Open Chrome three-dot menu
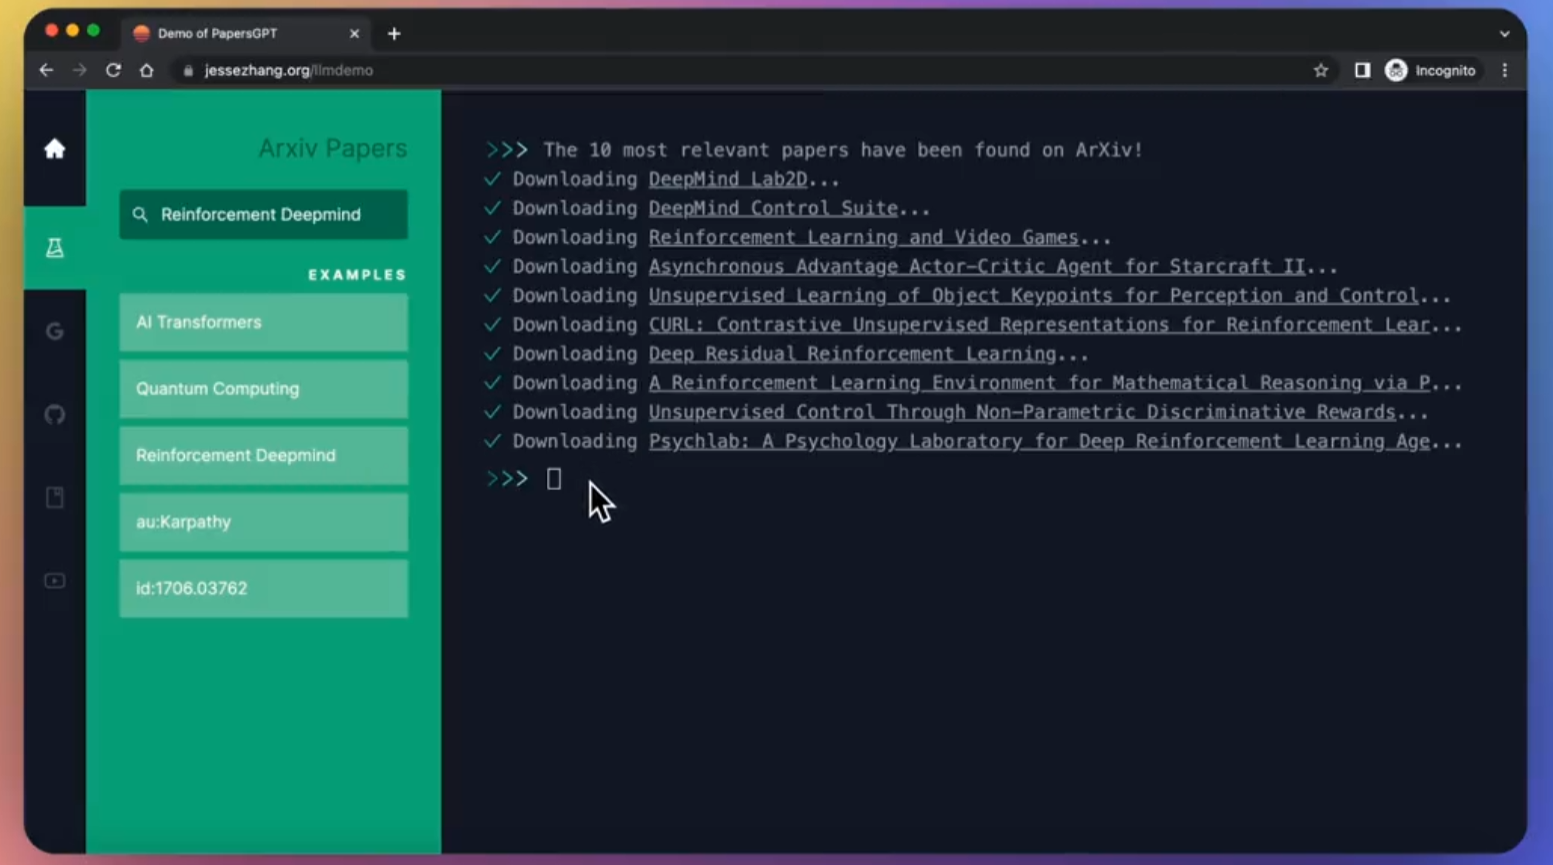This screenshot has height=865, width=1553. pos(1505,70)
